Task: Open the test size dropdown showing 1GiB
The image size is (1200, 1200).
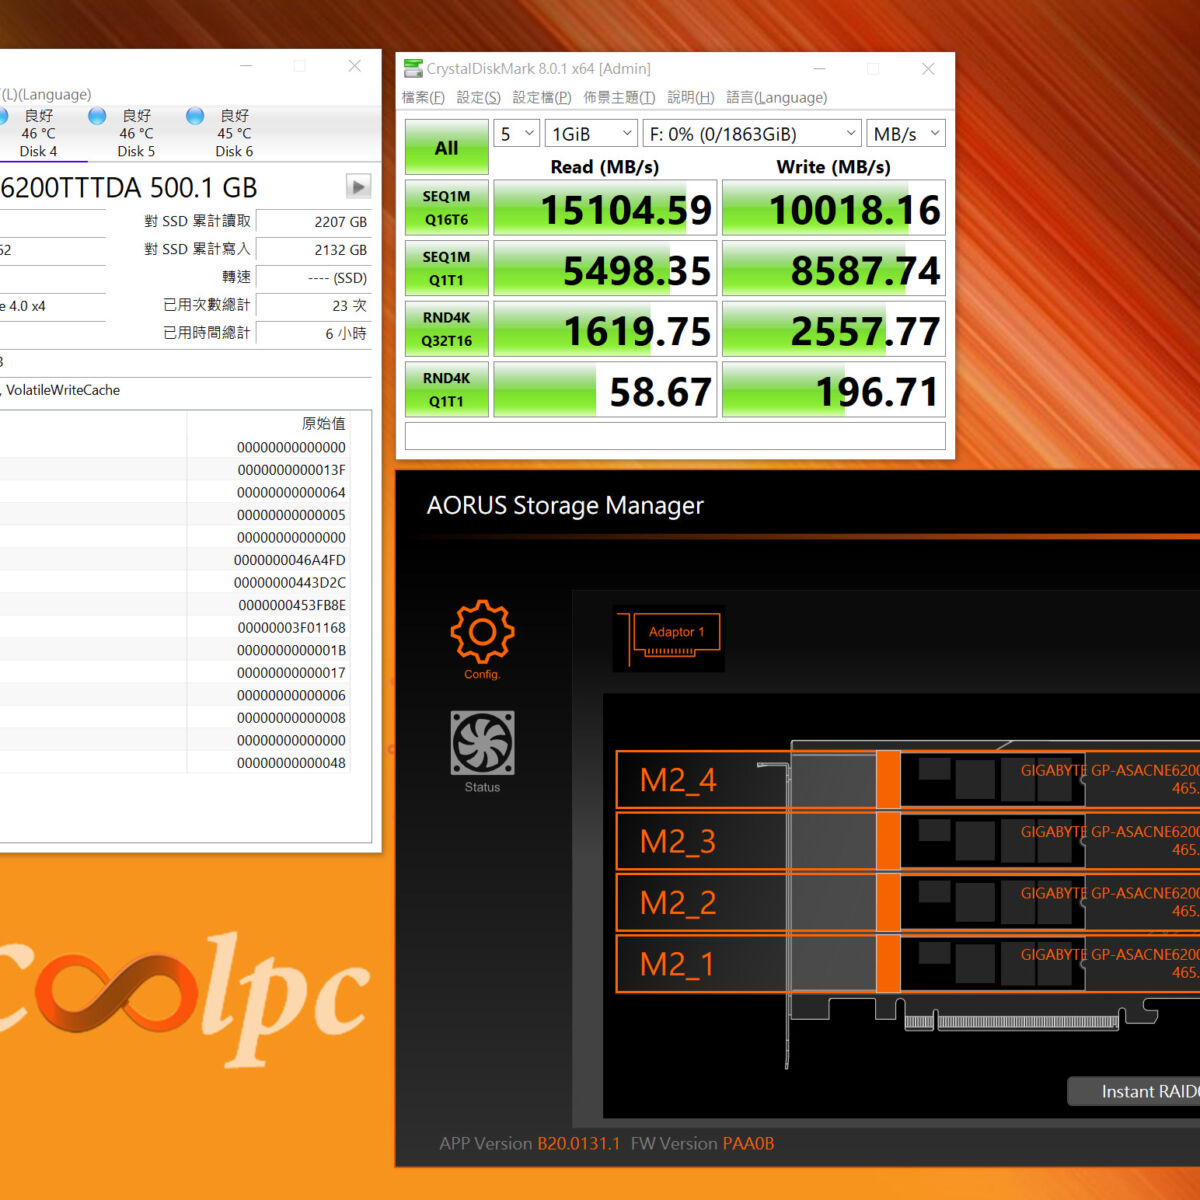Action: click(592, 134)
